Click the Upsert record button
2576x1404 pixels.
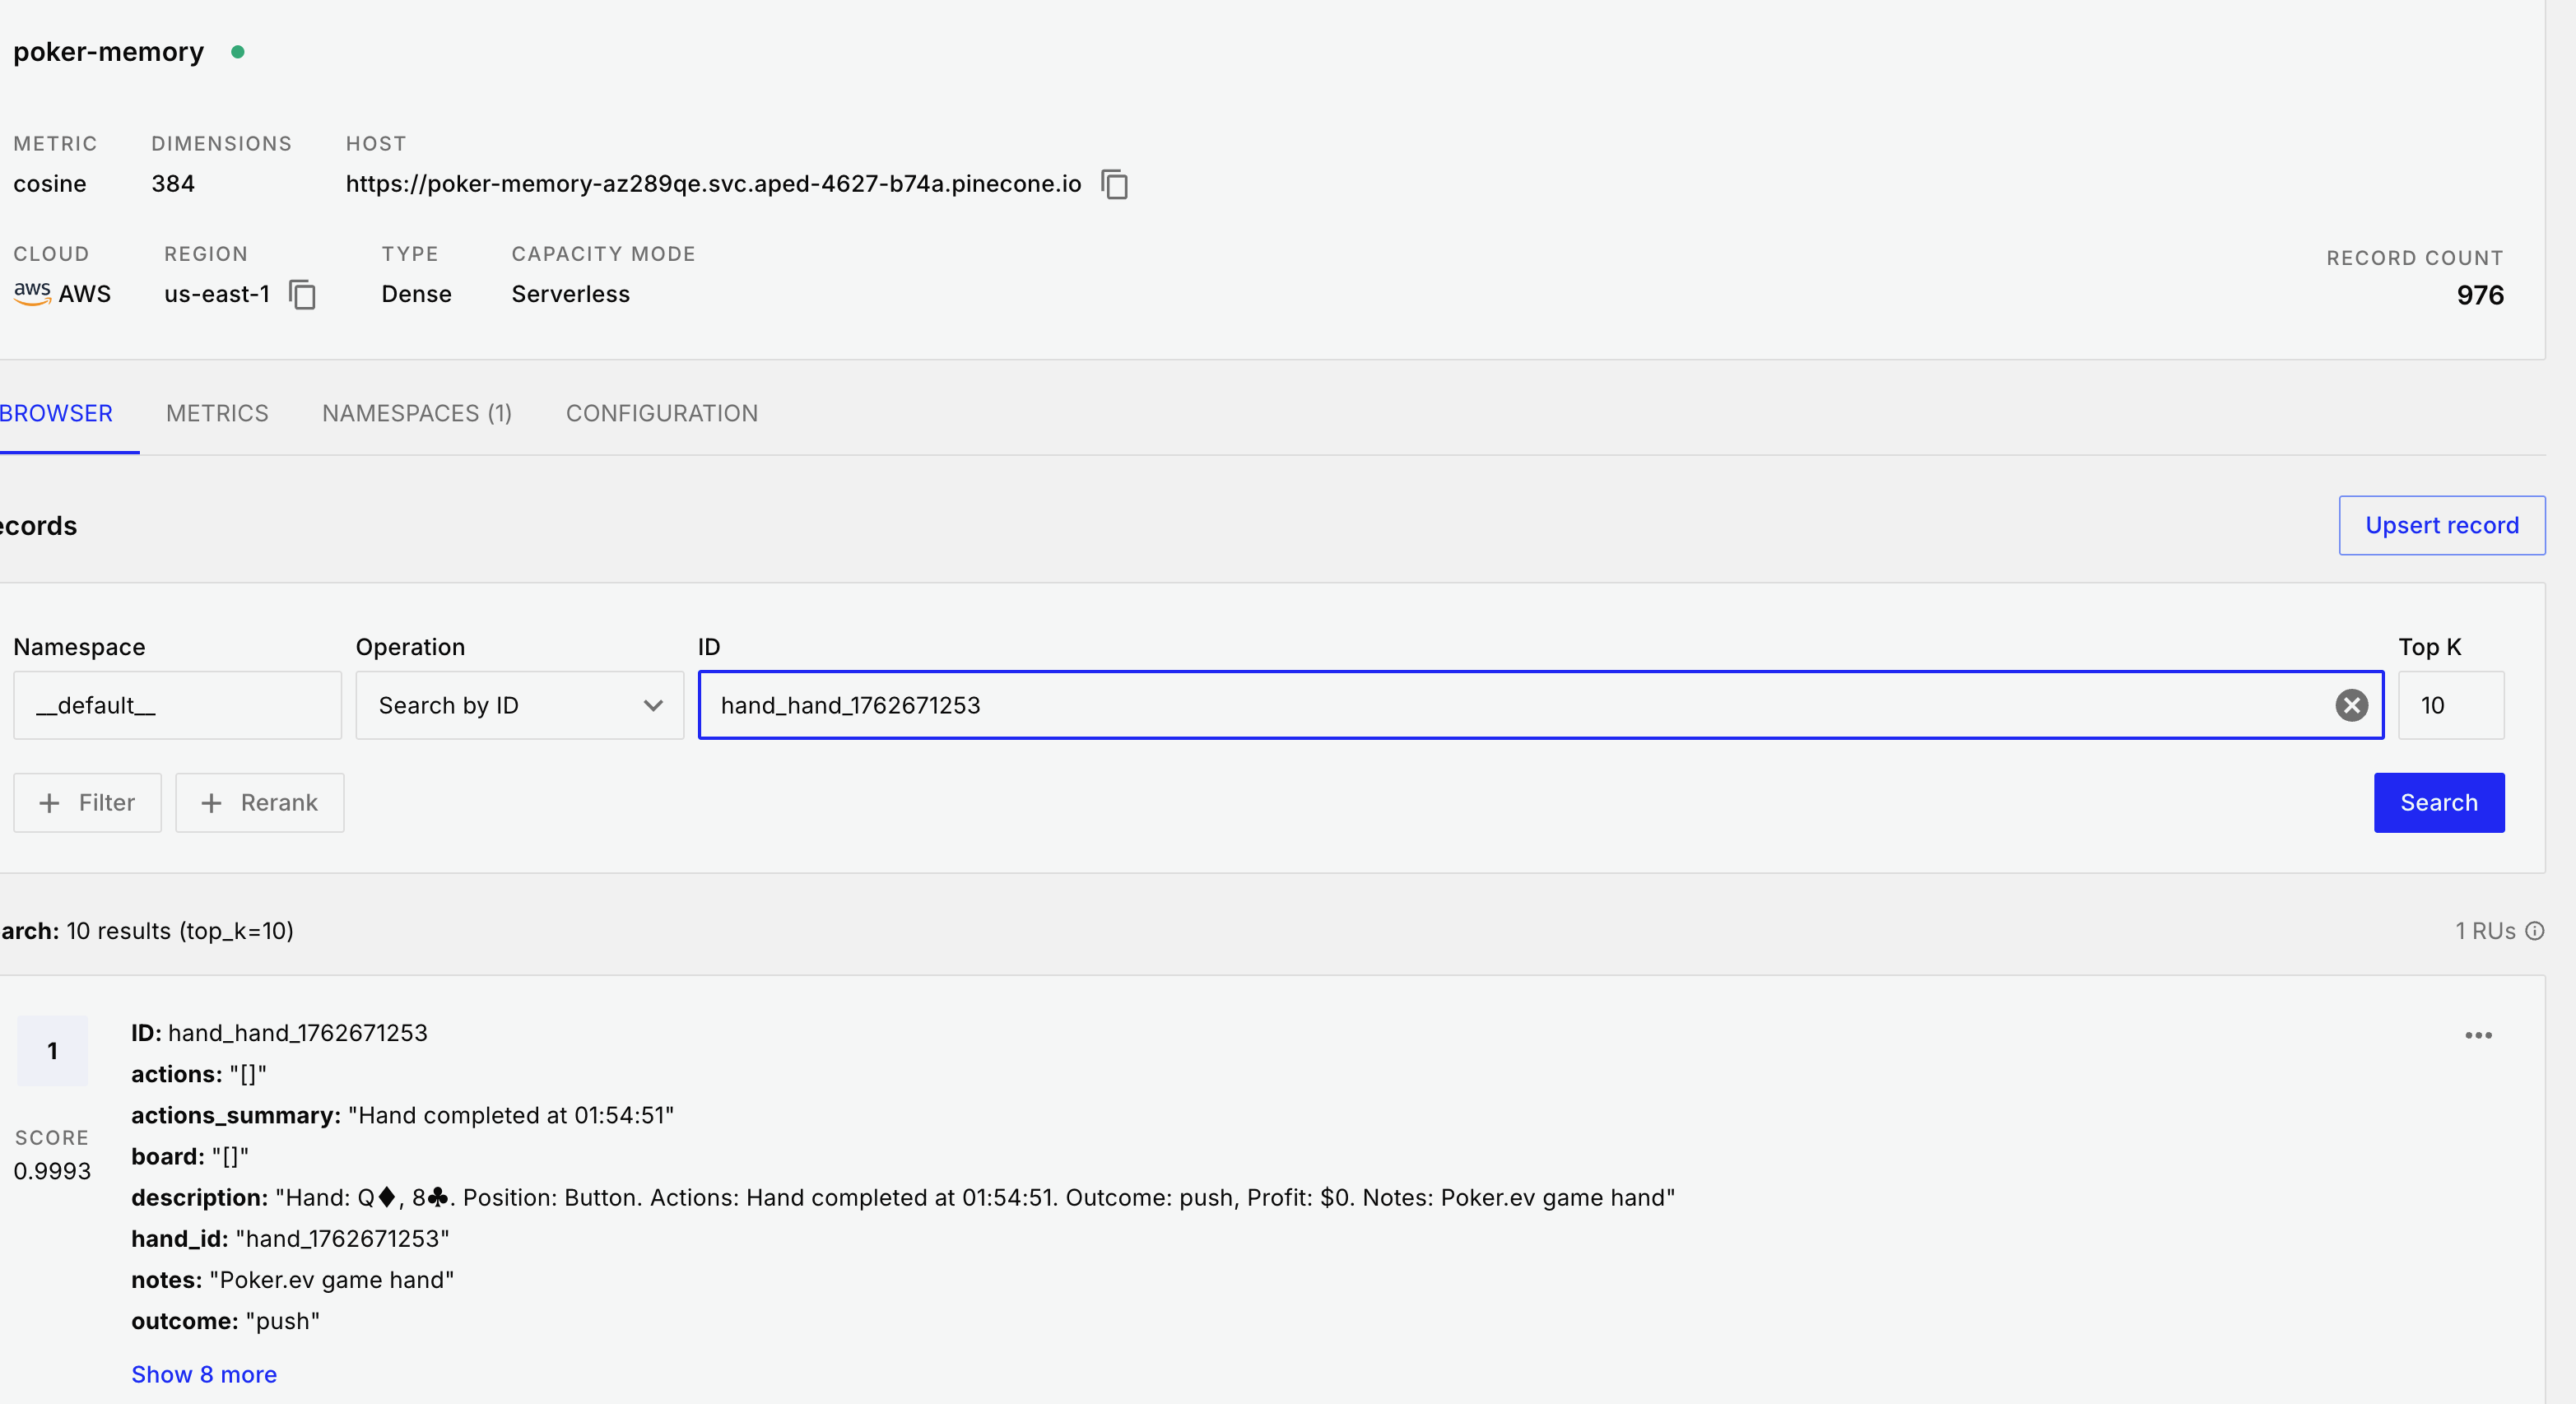(2441, 525)
